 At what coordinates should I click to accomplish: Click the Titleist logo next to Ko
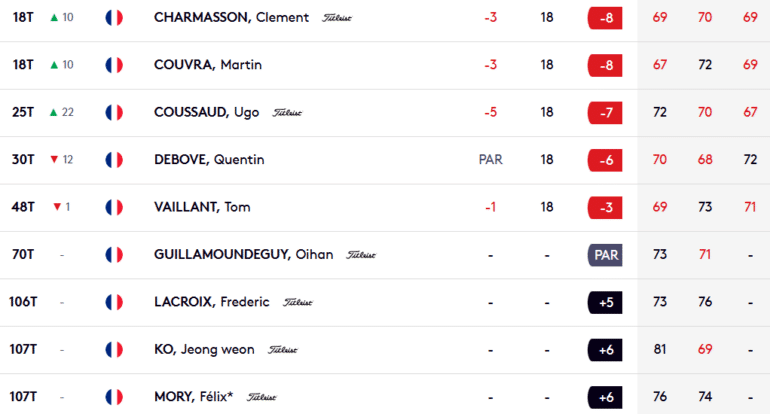283,350
